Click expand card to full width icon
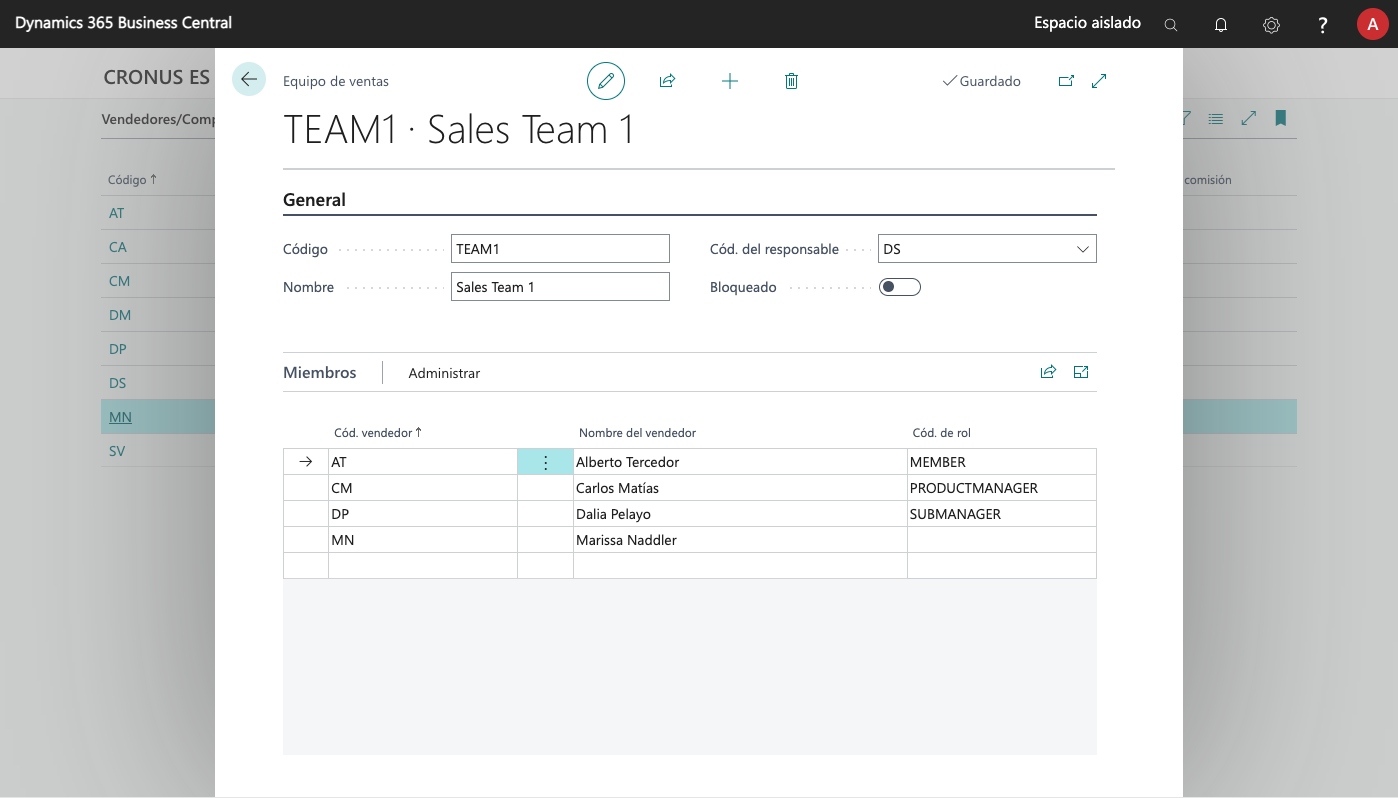The height and width of the screenshot is (798, 1398). [1099, 81]
